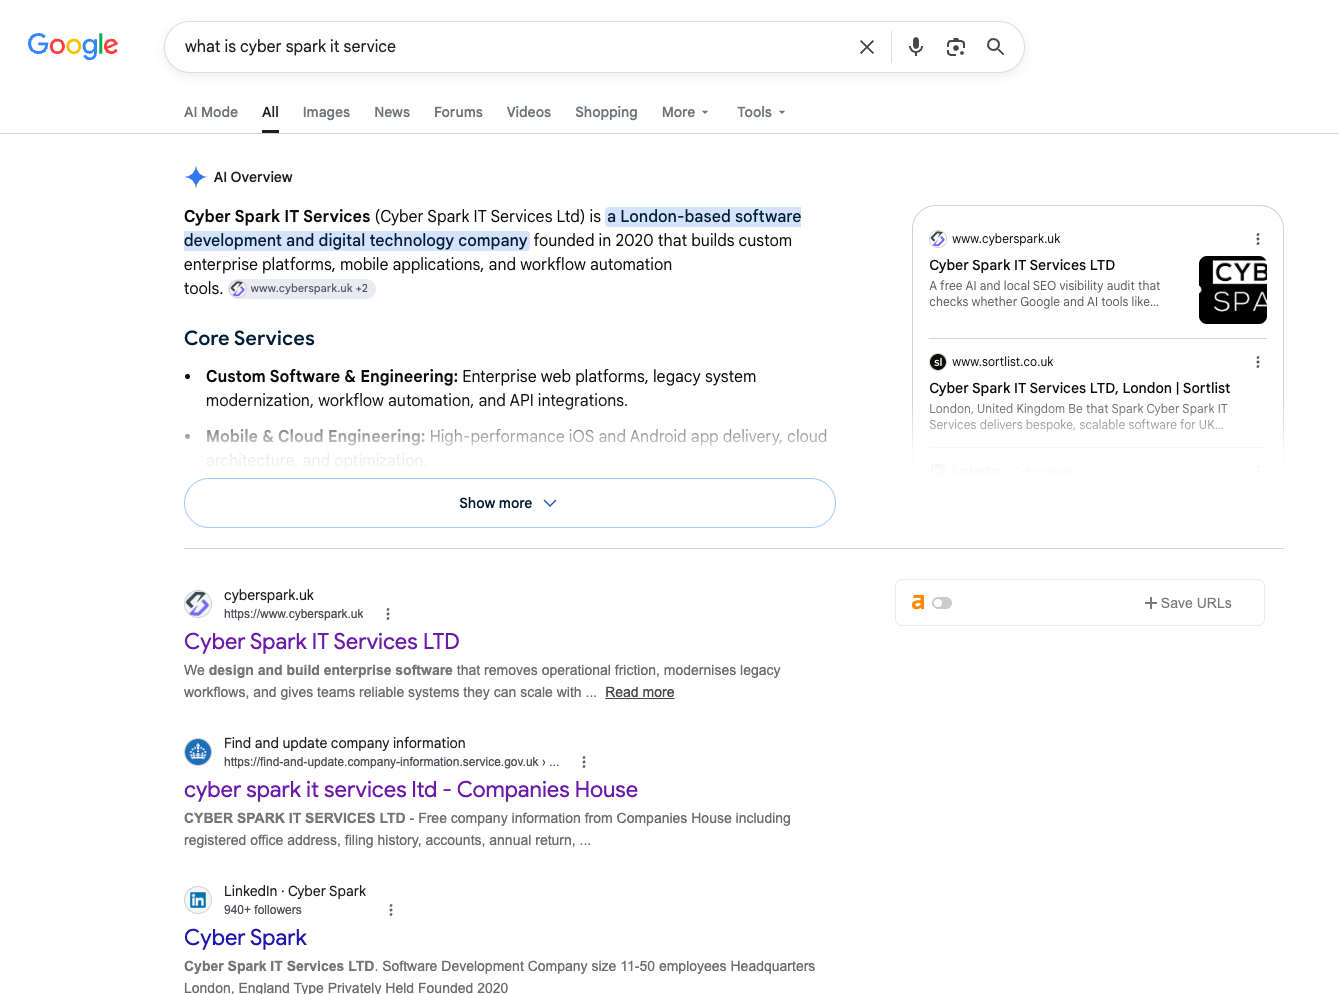Open three-dot menu beside Companies House URL

point(584,762)
